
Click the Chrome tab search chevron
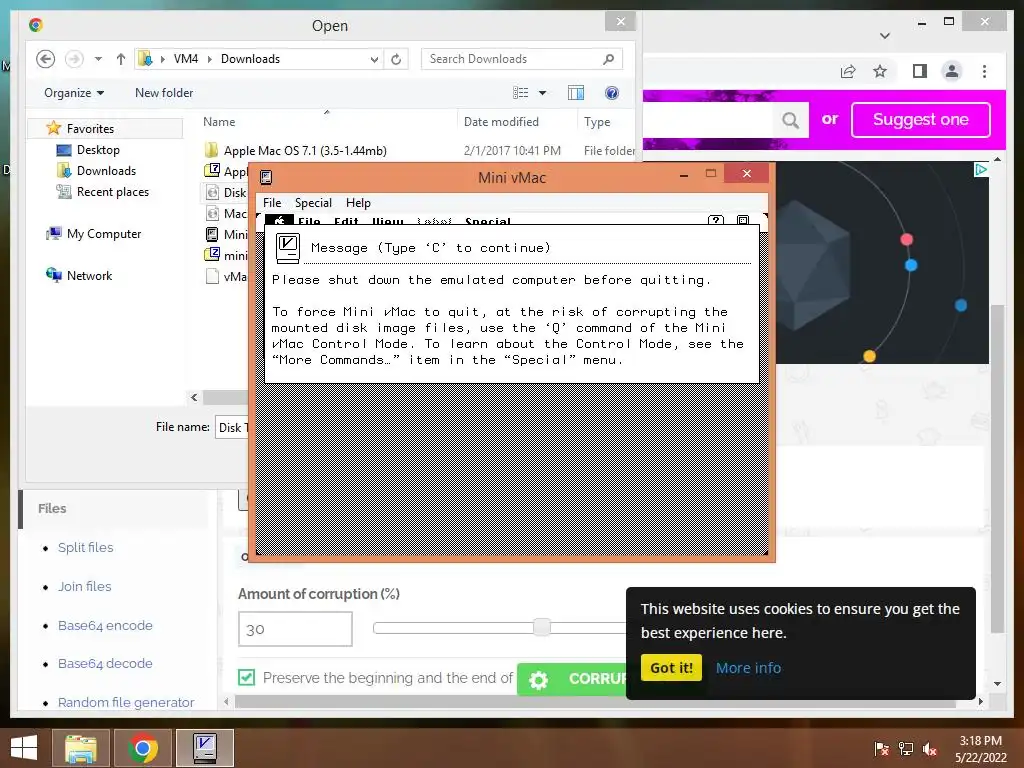point(885,36)
